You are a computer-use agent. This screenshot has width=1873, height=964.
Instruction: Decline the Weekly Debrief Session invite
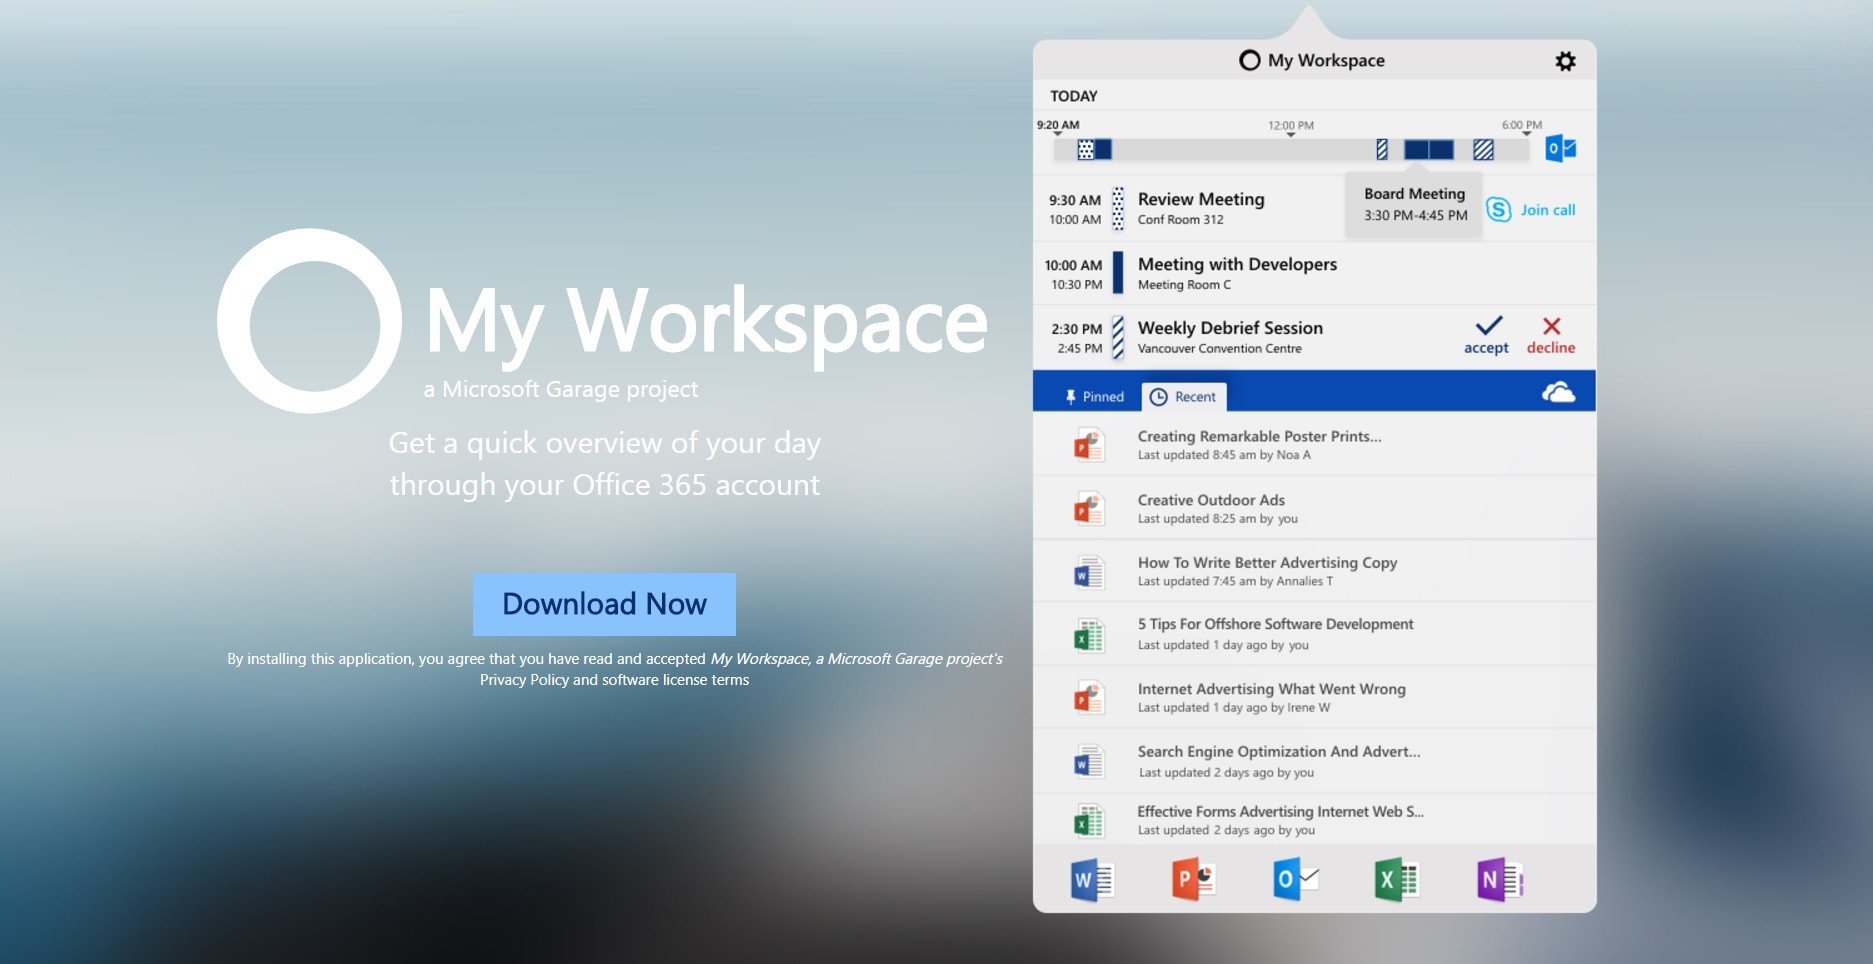pos(1551,335)
